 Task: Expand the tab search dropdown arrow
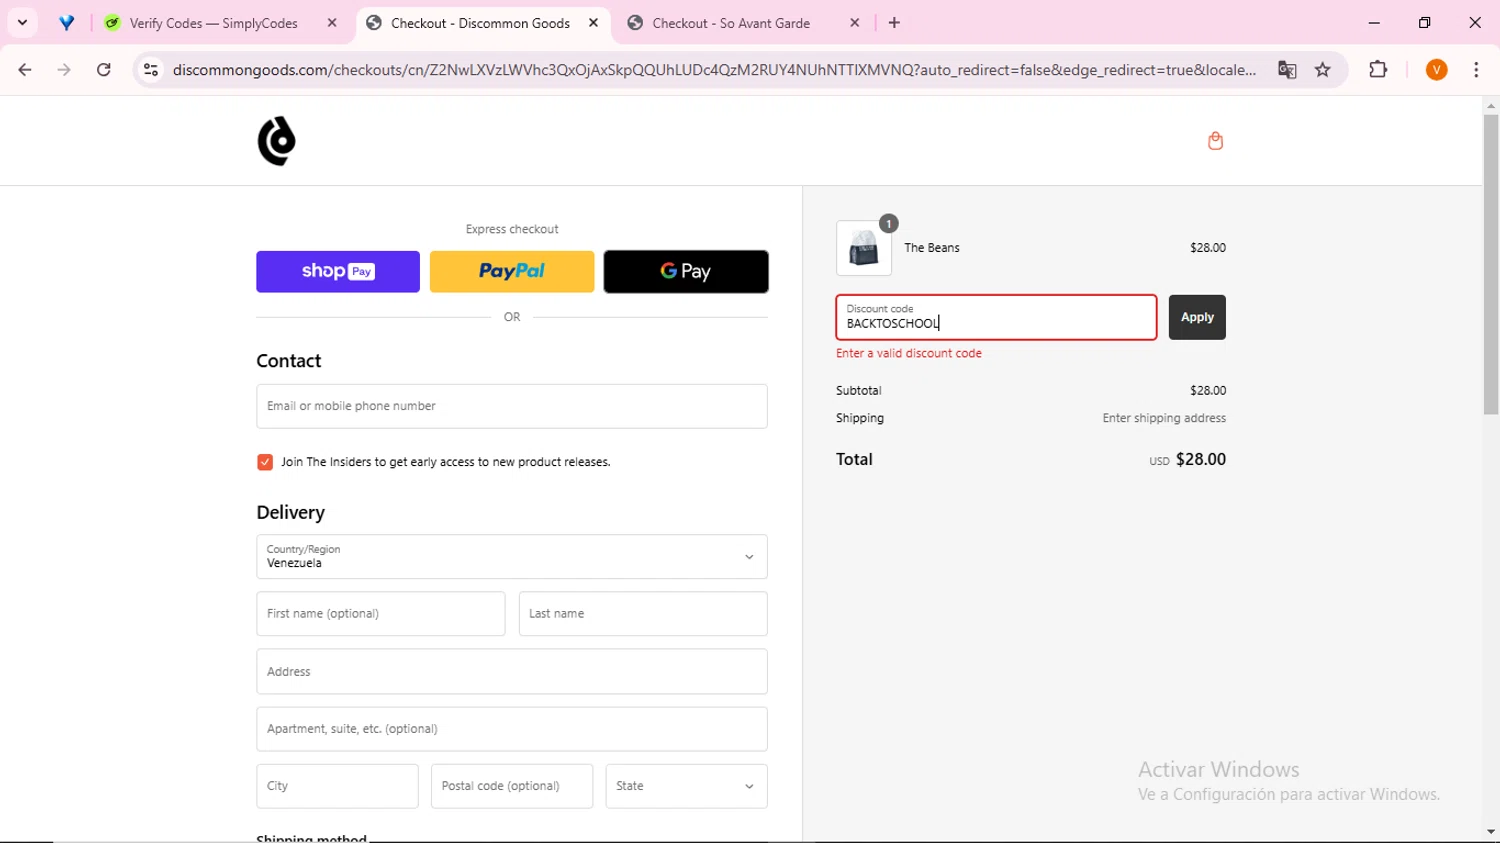(x=22, y=23)
